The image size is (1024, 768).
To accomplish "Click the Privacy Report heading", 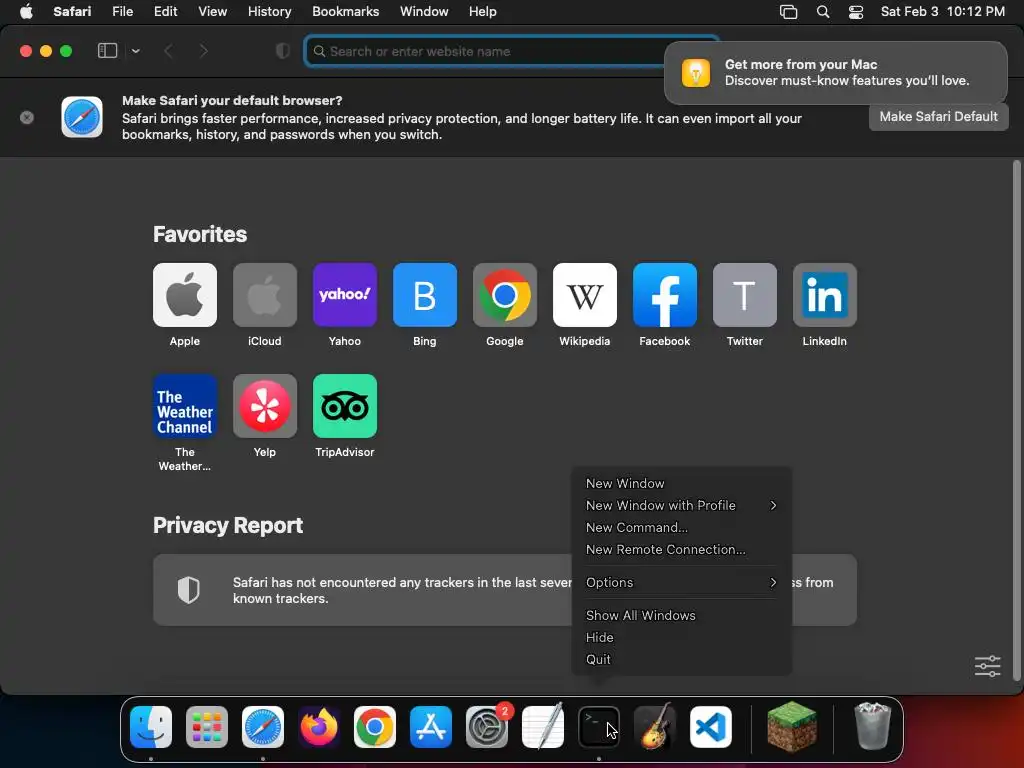I will [x=228, y=526].
